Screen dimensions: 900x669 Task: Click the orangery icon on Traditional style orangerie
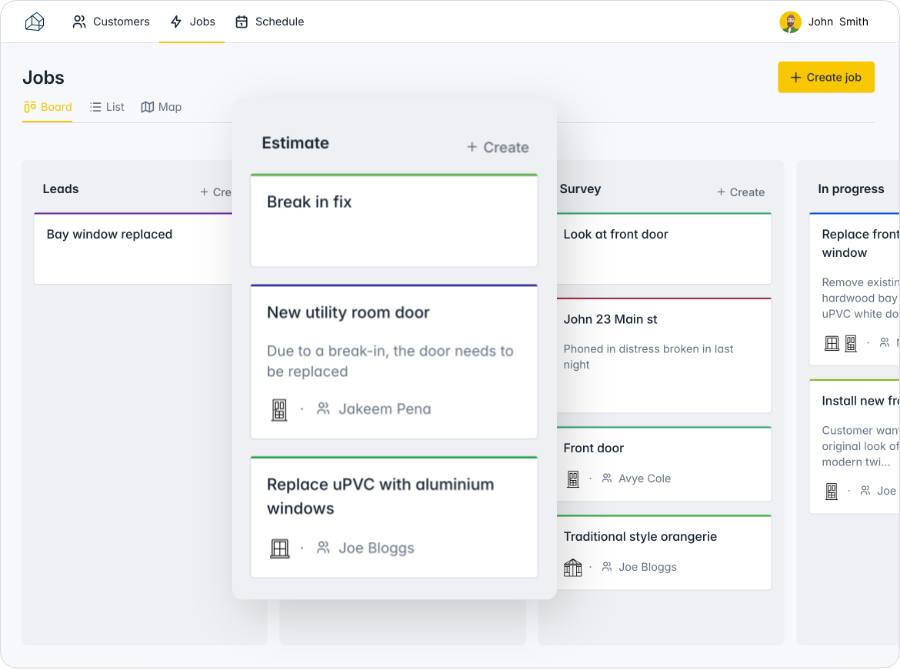coord(572,567)
